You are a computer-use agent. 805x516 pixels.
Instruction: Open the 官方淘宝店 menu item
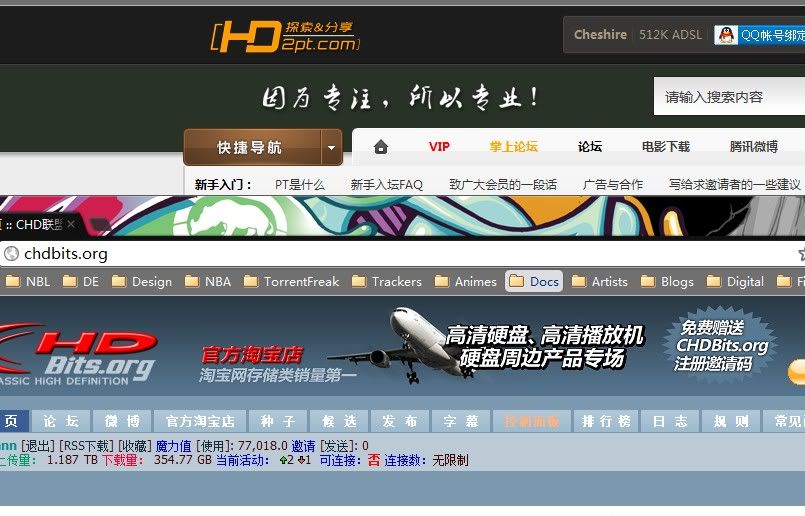click(x=200, y=421)
